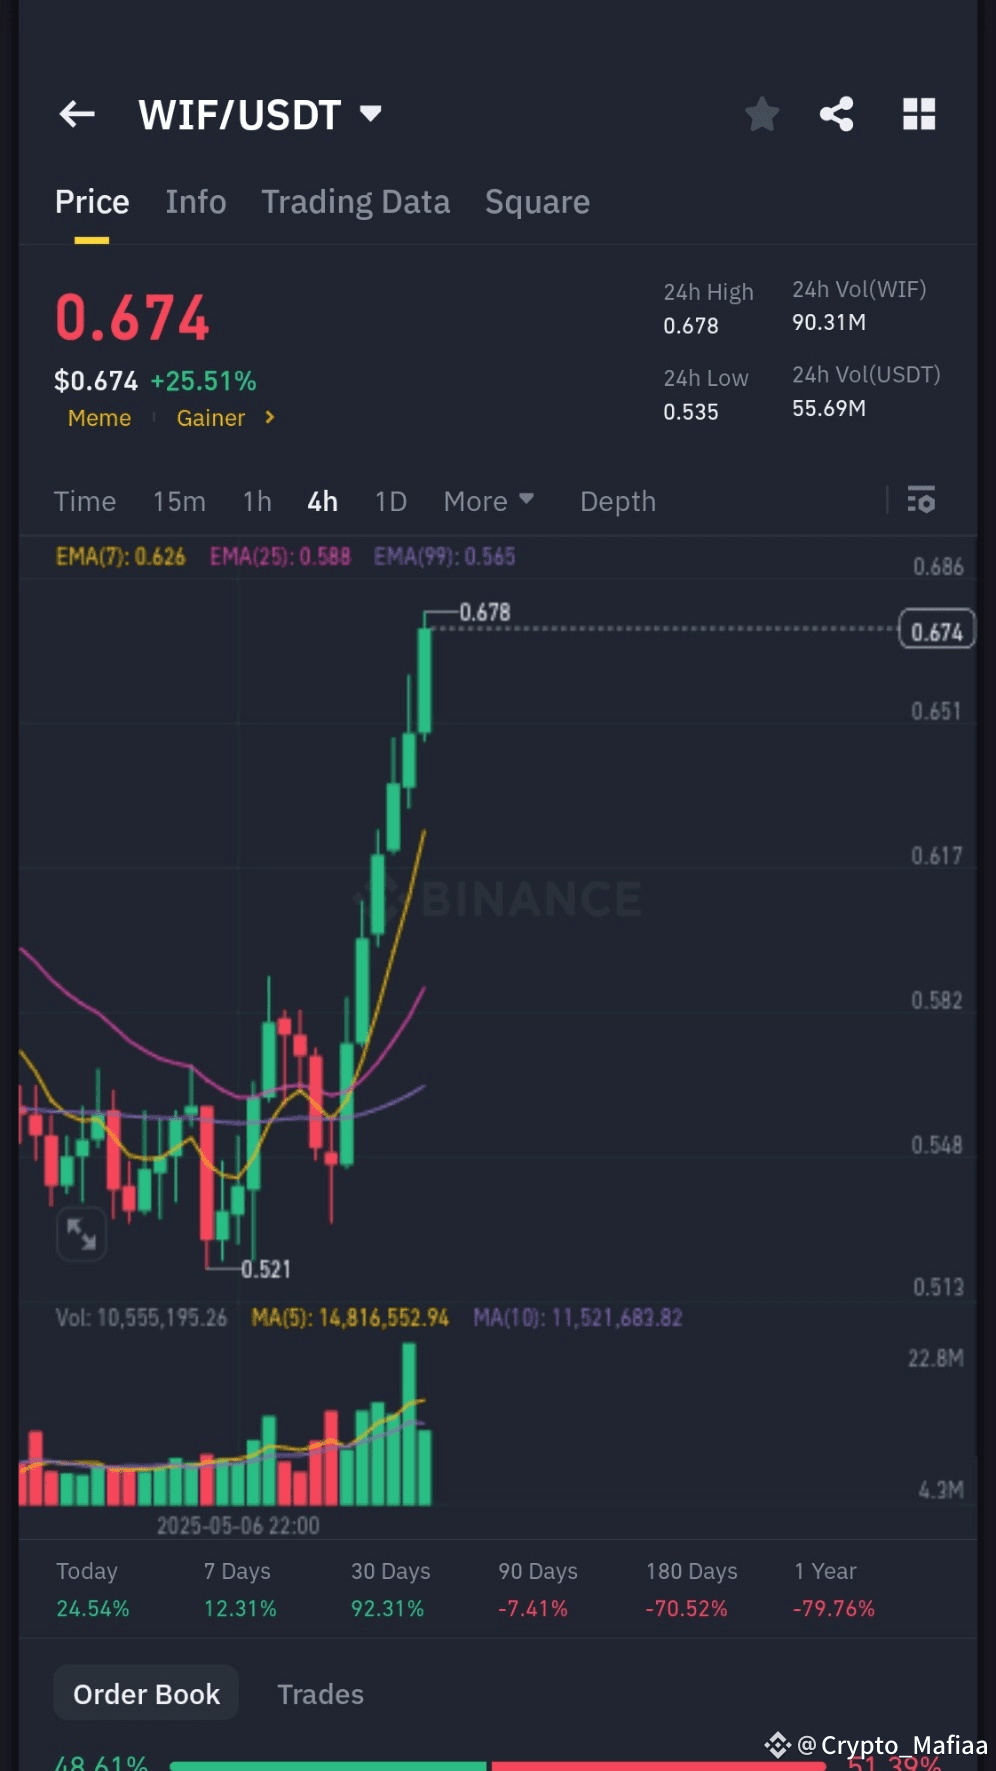Screen dimensions: 996x1771
Task: Select the 15m chart interval
Action: point(179,501)
